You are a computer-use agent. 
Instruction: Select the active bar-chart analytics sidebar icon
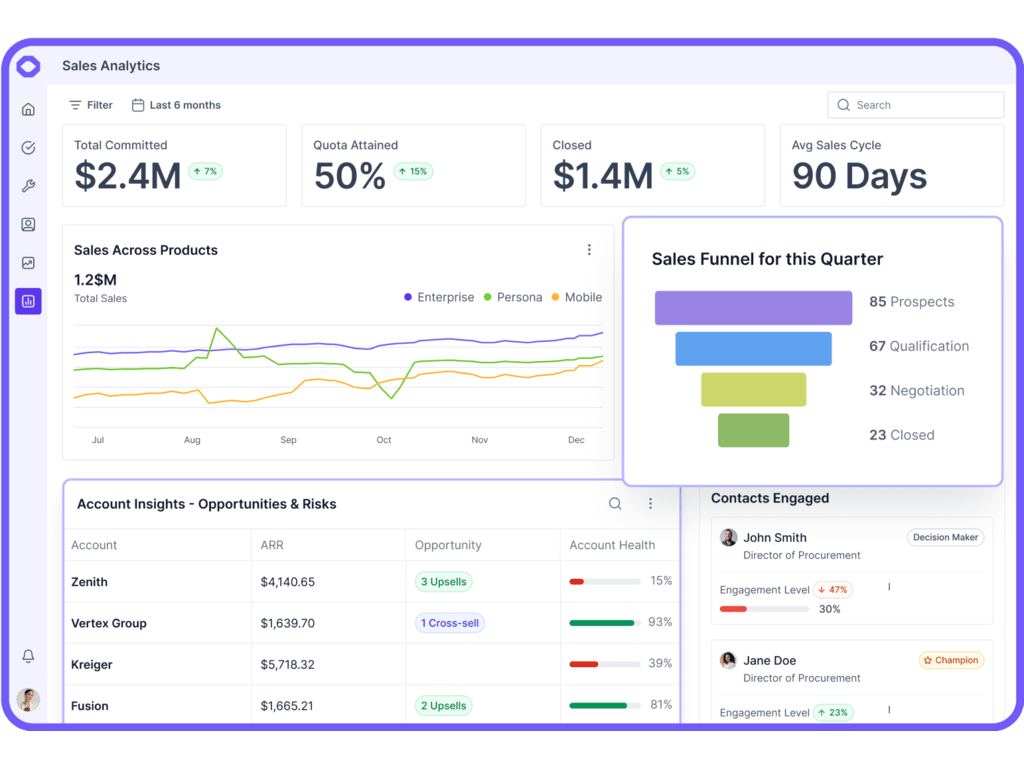point(28,300)
